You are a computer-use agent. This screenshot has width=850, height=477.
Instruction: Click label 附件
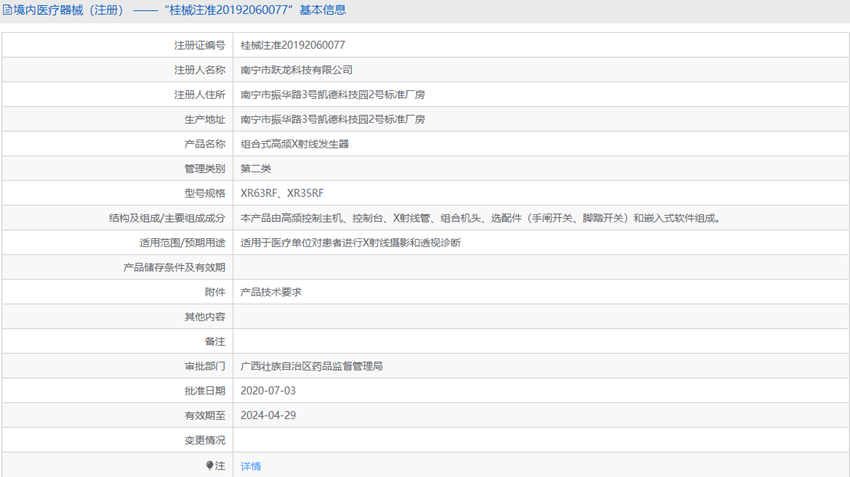(x=215, y=292)
